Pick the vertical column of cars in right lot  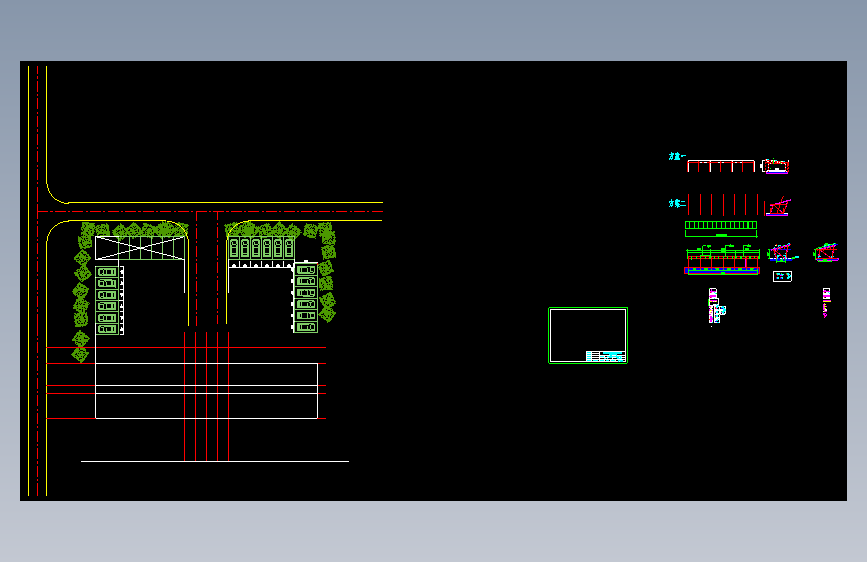[x=305, y=298]
